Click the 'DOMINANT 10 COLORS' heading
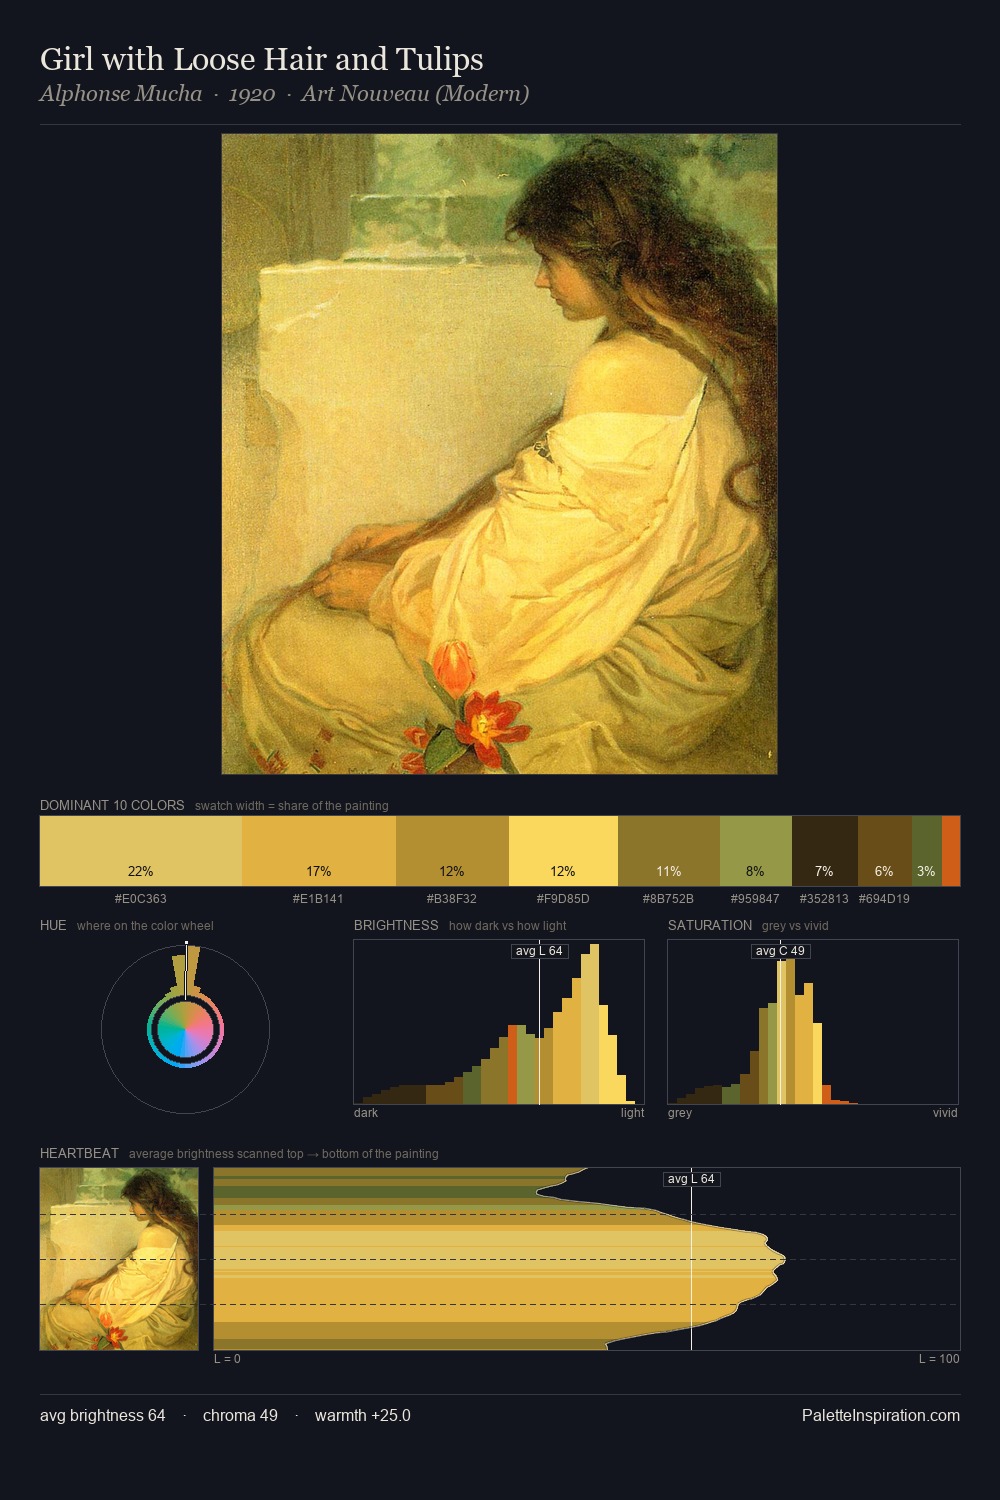 [x=112, y=805]
